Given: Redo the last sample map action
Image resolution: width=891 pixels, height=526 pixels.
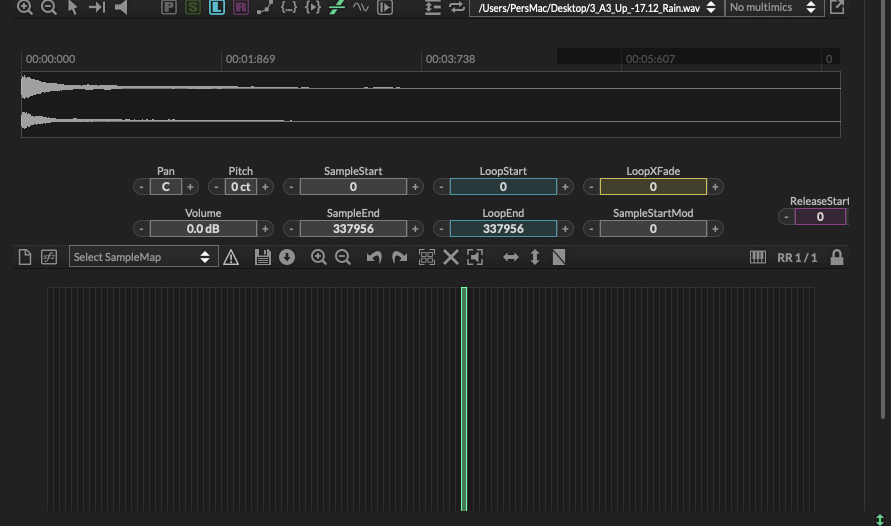Looking at the screenshot, I should pos(399,257).
